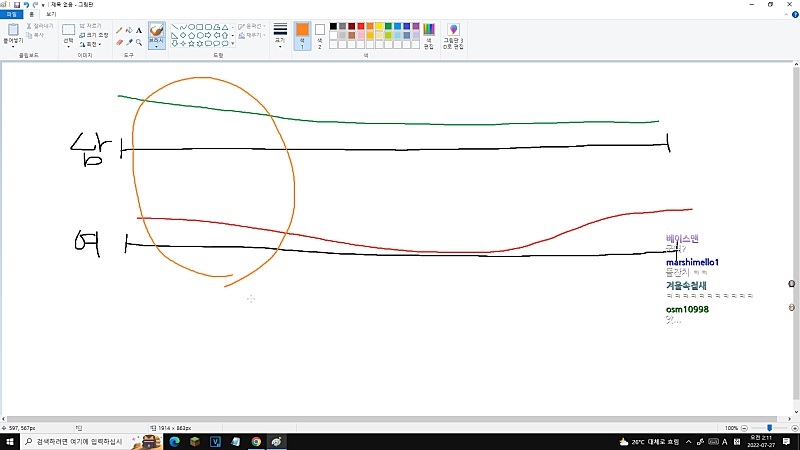The height and width of the screenshot is (450, 800).
Task: Click the Undo arrow in title bar
Action: (x=26, y=5)
